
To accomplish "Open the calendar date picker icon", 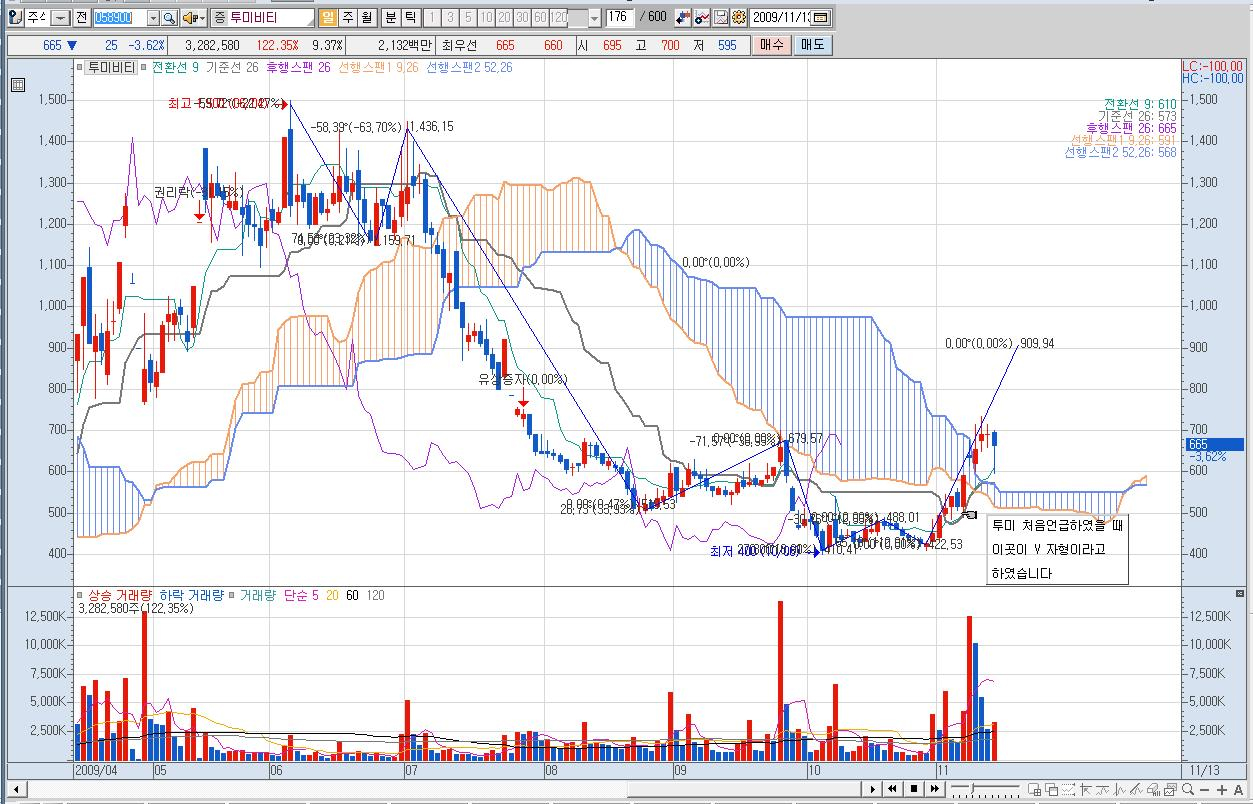I will pos(820,18).
